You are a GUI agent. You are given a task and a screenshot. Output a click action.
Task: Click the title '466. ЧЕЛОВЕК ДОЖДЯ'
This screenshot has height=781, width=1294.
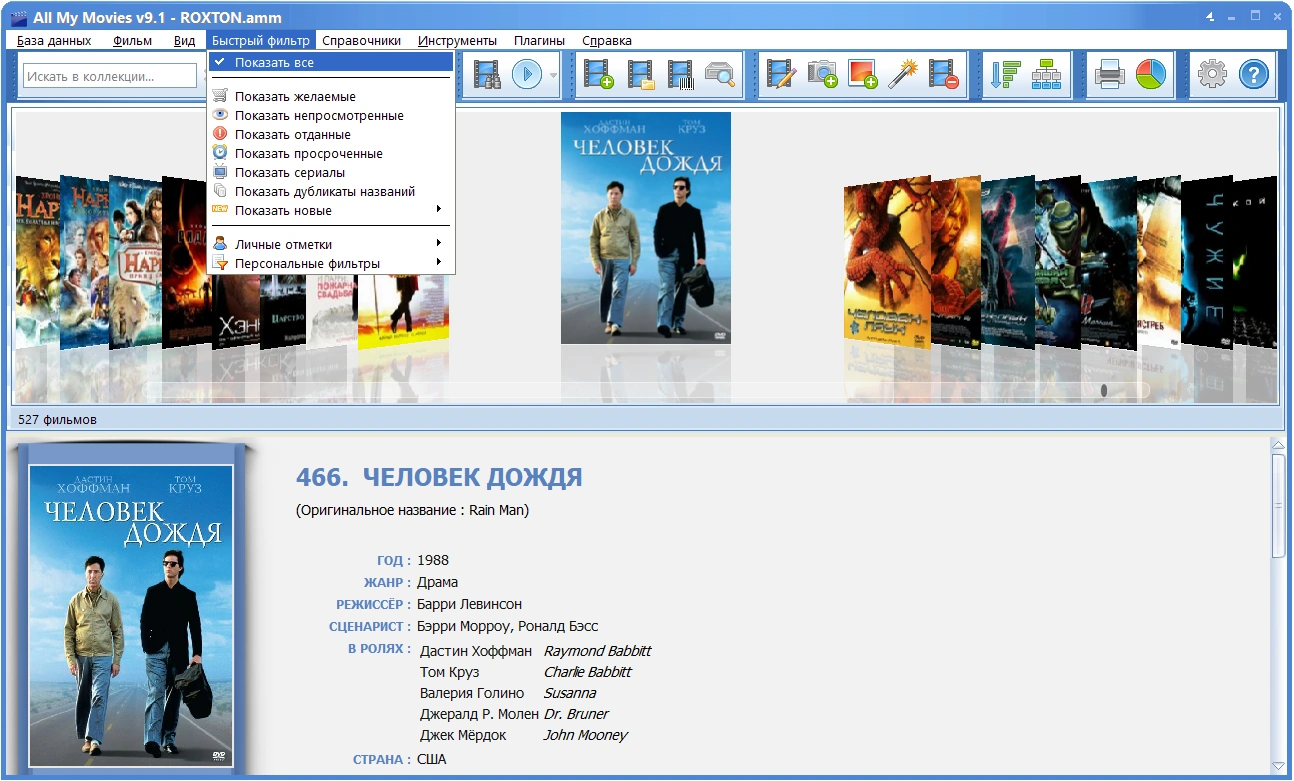click(x=439, y=478)
